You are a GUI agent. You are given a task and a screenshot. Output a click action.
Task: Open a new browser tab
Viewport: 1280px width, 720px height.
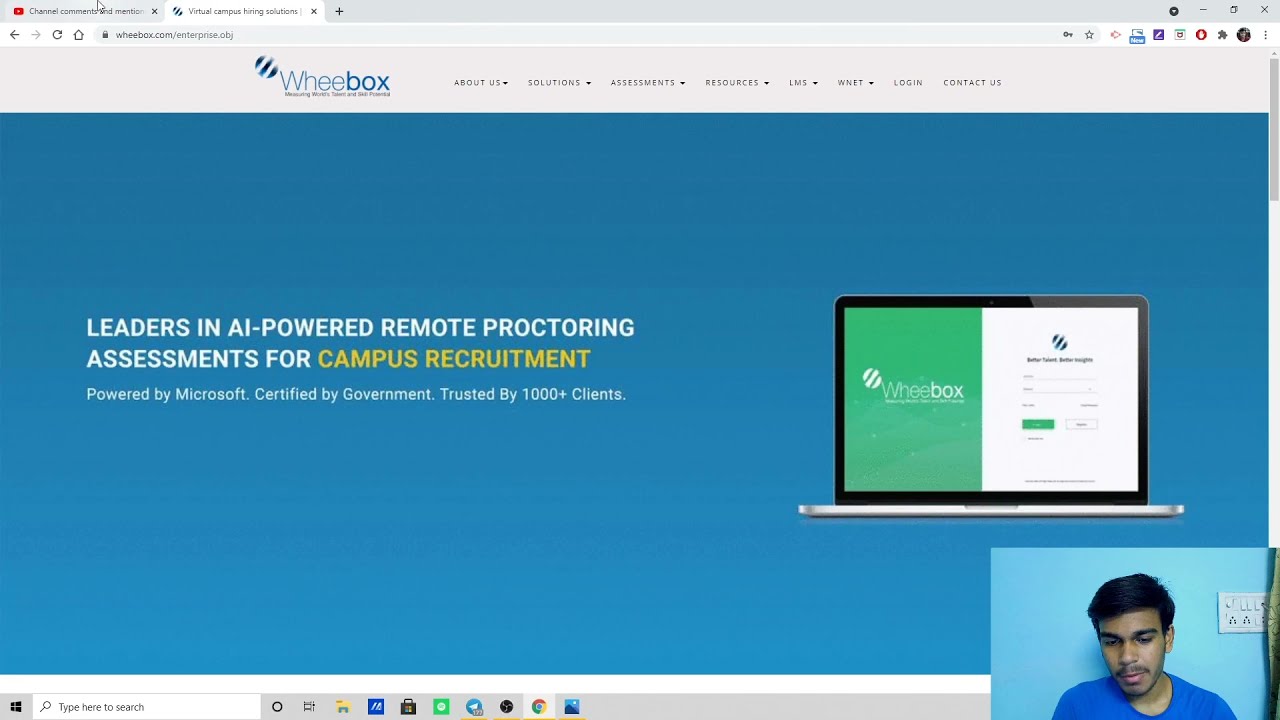pyautogui.click(x=339, y=11)
